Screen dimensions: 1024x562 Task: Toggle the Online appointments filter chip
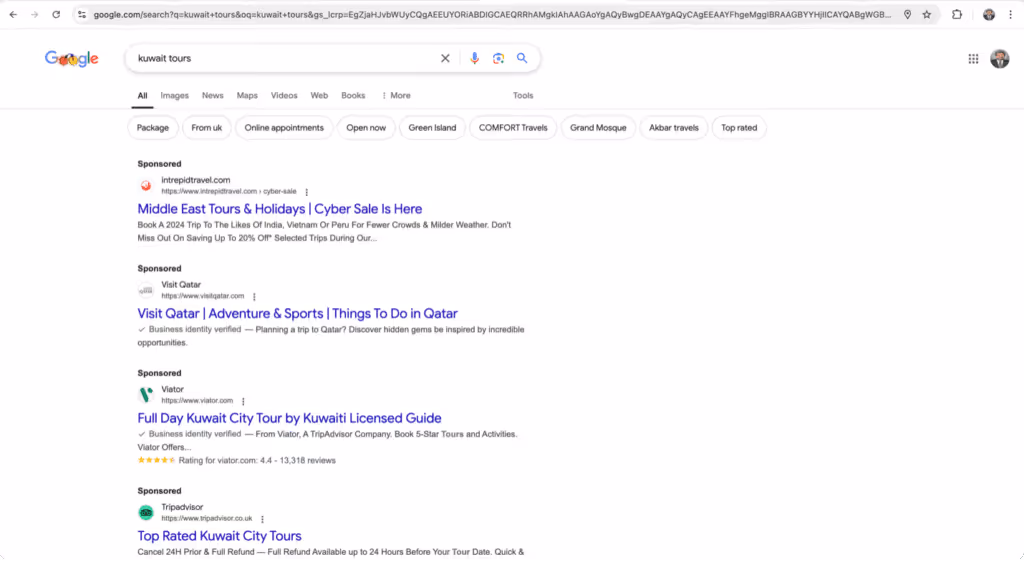click(x=284, y=128)
